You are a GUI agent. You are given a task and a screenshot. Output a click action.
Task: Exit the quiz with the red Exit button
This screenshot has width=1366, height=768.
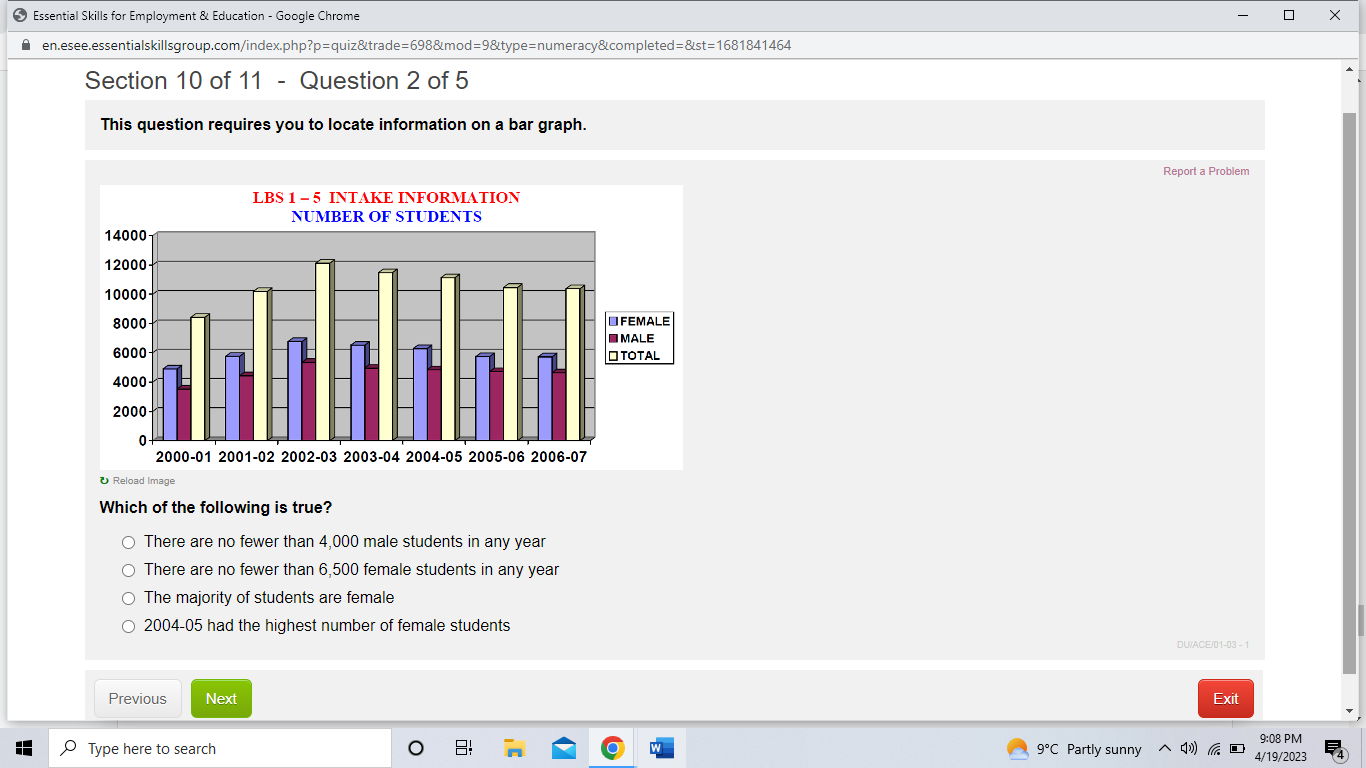pos(1226,699)
